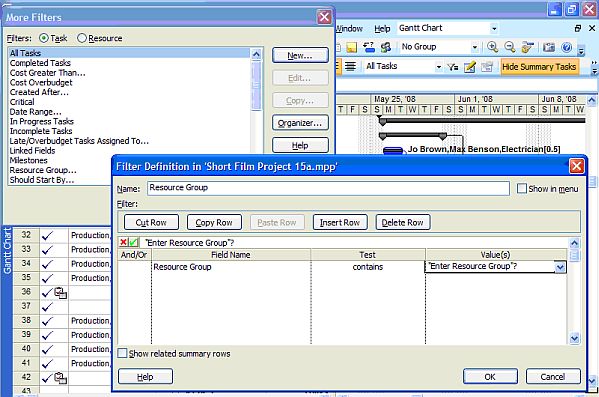599x397 pixels.
Task: Select In Progress Tasks filter
Action: 42,122
